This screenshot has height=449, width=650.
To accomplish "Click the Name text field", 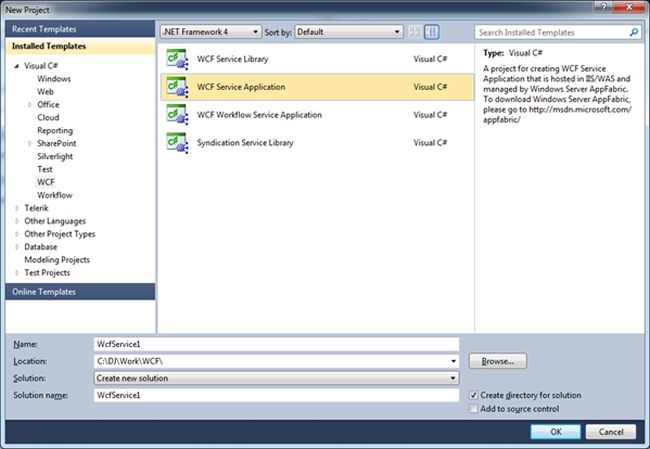I will pos(276,344).
